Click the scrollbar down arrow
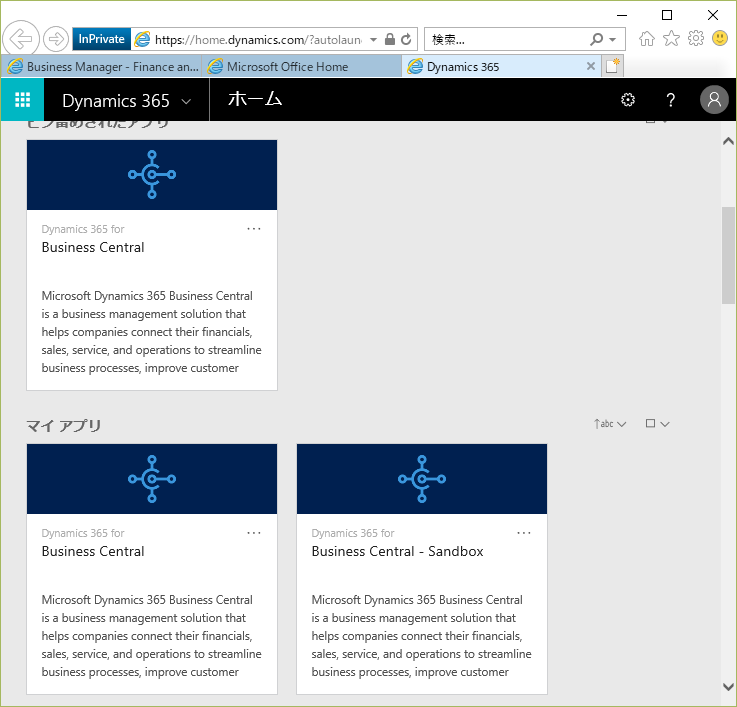This screenshot has height=707, width=737. pyautogui.click(x=728, y=687)
